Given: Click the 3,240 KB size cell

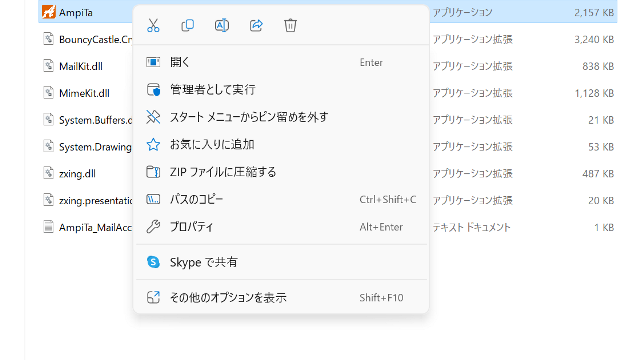Looking at the screenshot, I should 594,40.
